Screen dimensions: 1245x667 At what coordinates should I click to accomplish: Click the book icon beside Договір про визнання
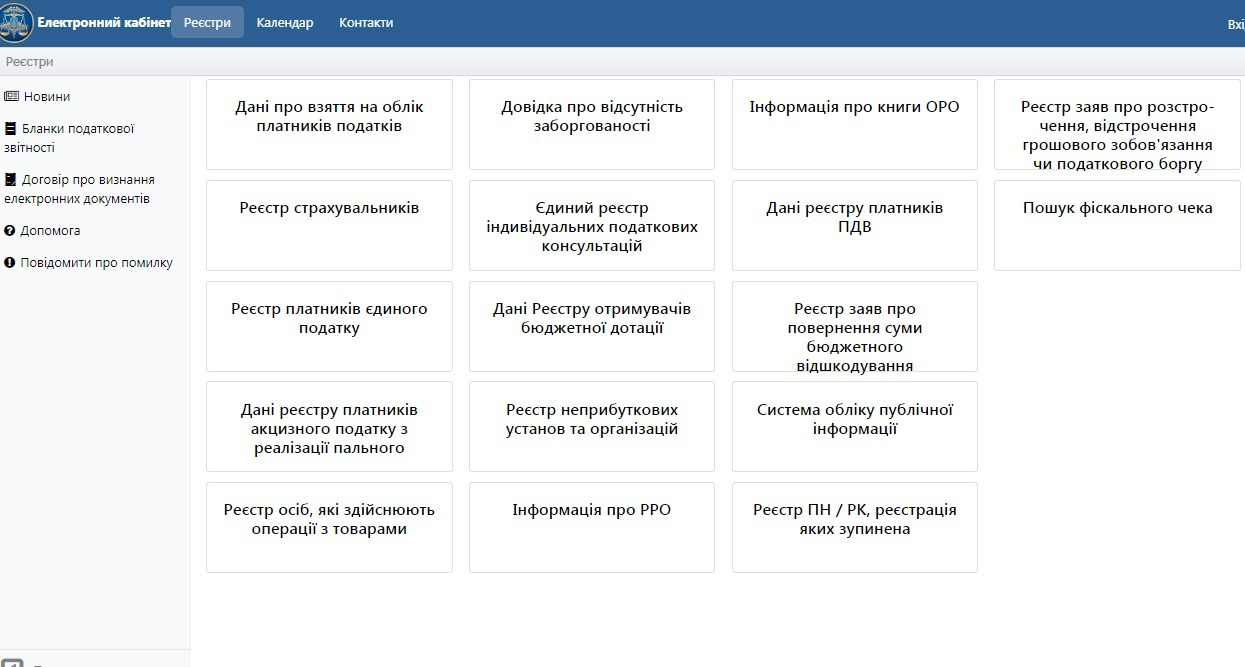[11, 180]
